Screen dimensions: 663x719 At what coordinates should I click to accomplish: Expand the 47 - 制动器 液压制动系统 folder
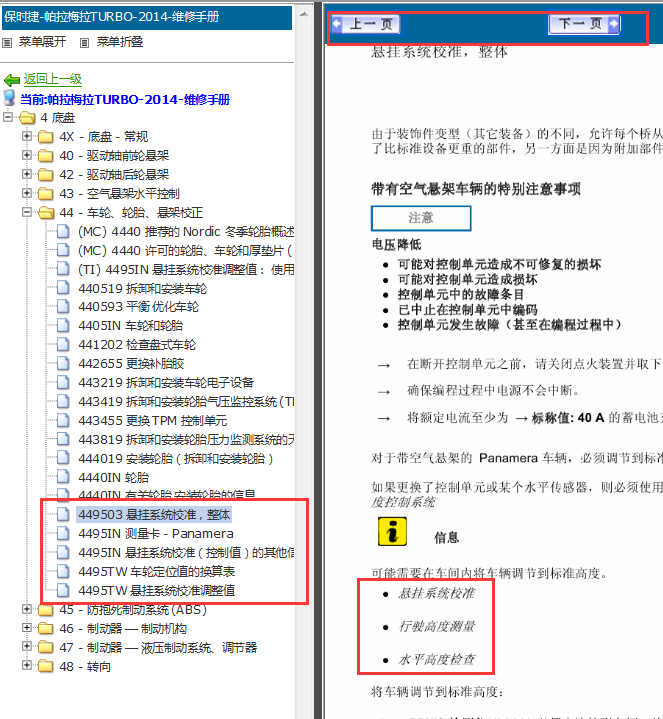tap(27, 647)
